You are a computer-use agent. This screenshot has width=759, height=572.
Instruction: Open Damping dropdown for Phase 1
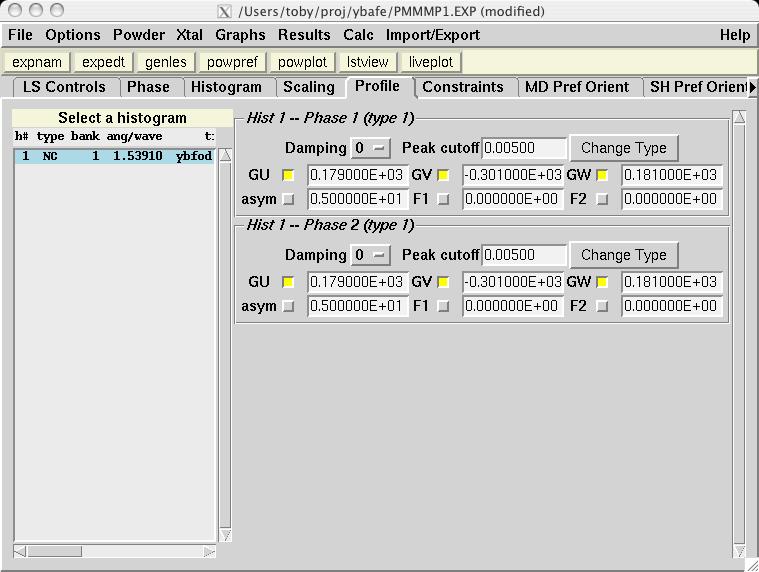[x=372, y=148]
